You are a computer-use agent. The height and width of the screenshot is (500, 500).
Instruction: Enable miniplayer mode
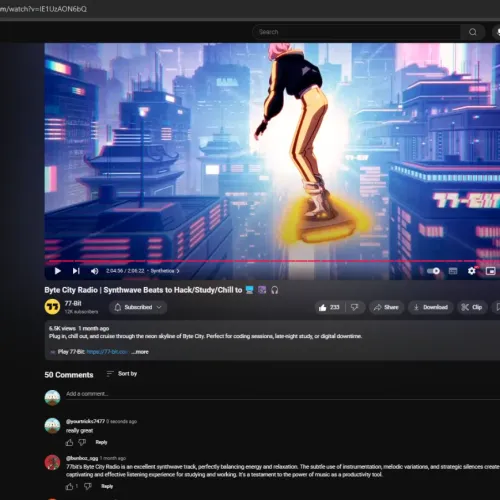point(490,271)
